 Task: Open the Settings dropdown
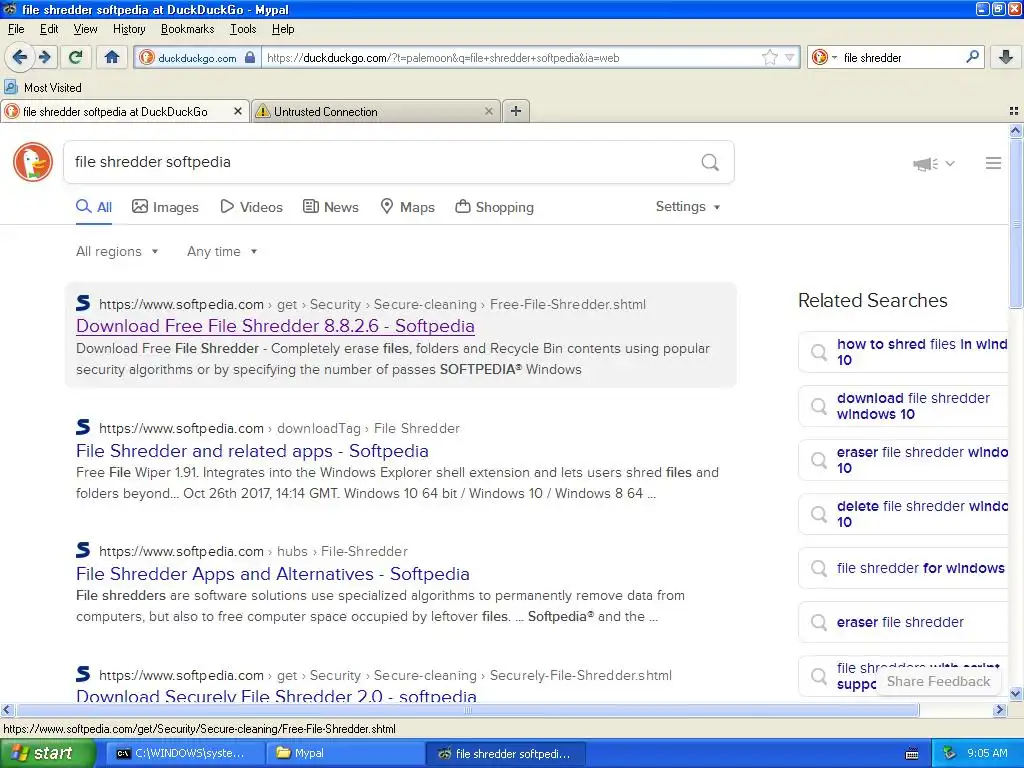[688, 206]
